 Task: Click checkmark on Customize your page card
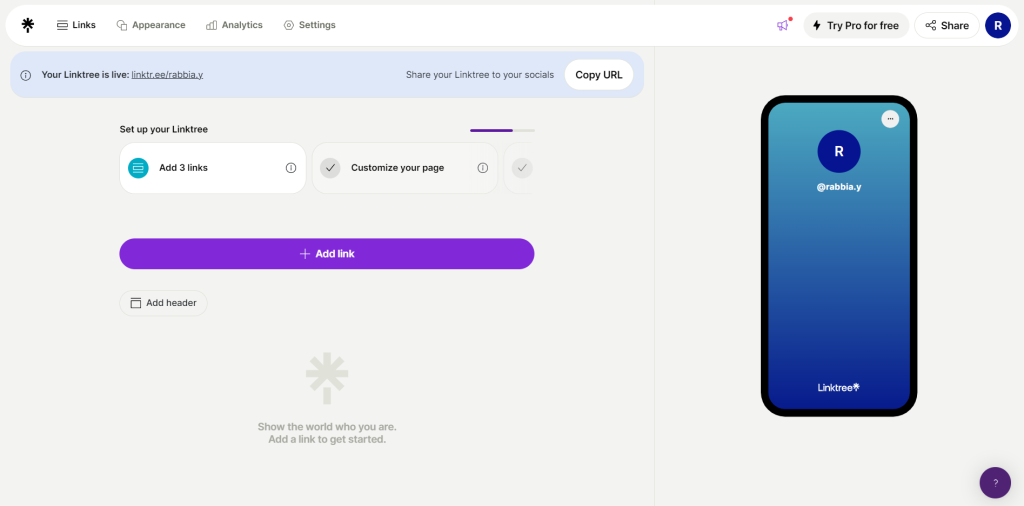pos(330,168)
